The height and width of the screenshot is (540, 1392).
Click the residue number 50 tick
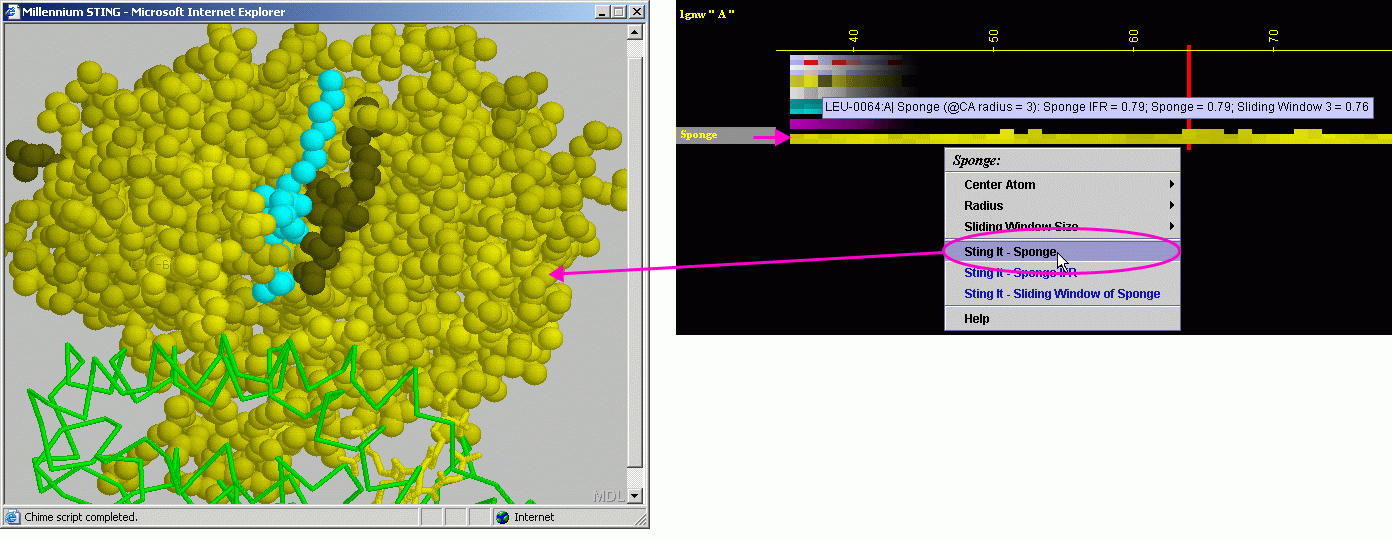(x=993, y=36)
